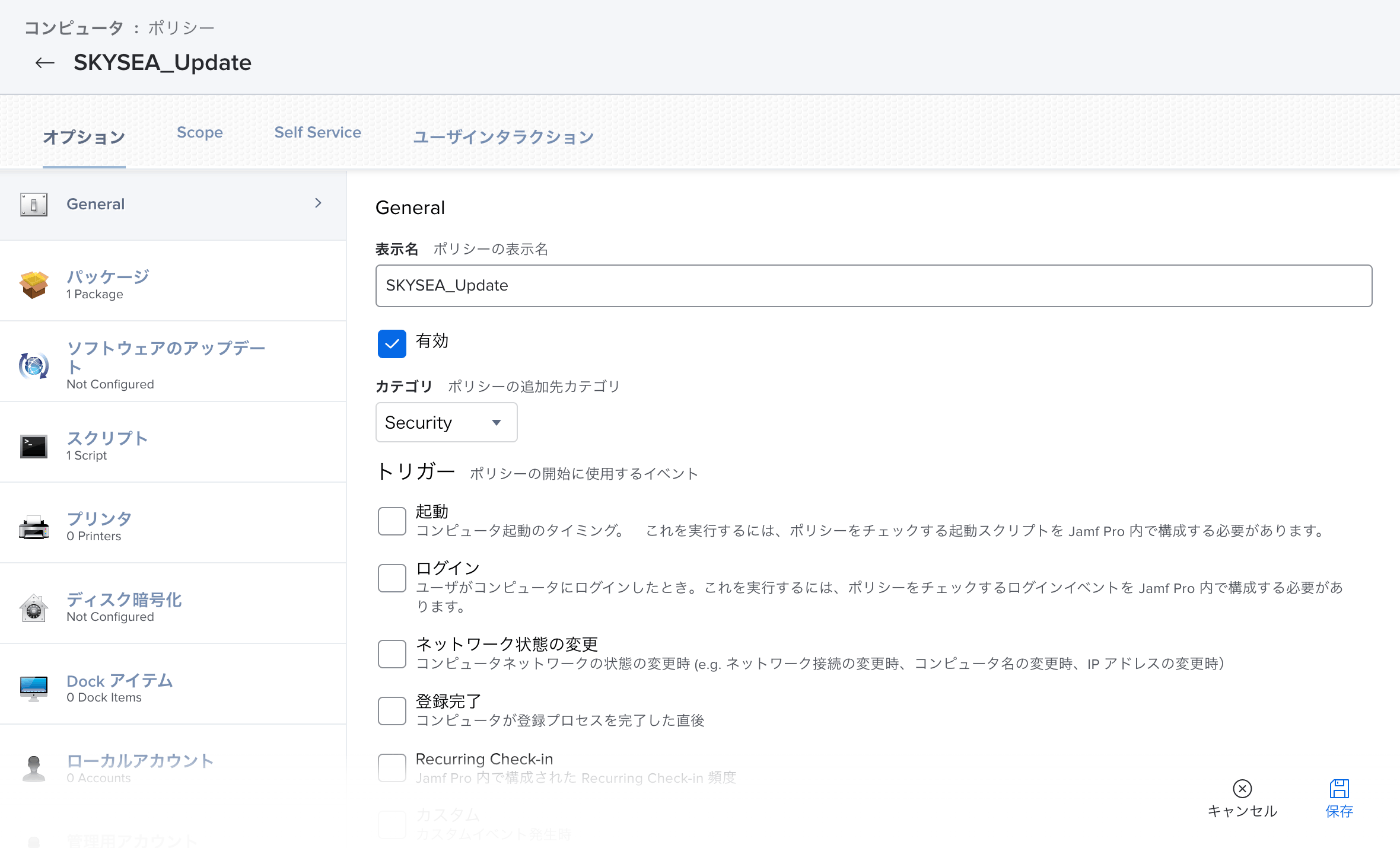Image resolution: width=1400 pixels, height=848 pixels.
Task: Check the Recurring Check-in trigger
Action: pos(392,768)
